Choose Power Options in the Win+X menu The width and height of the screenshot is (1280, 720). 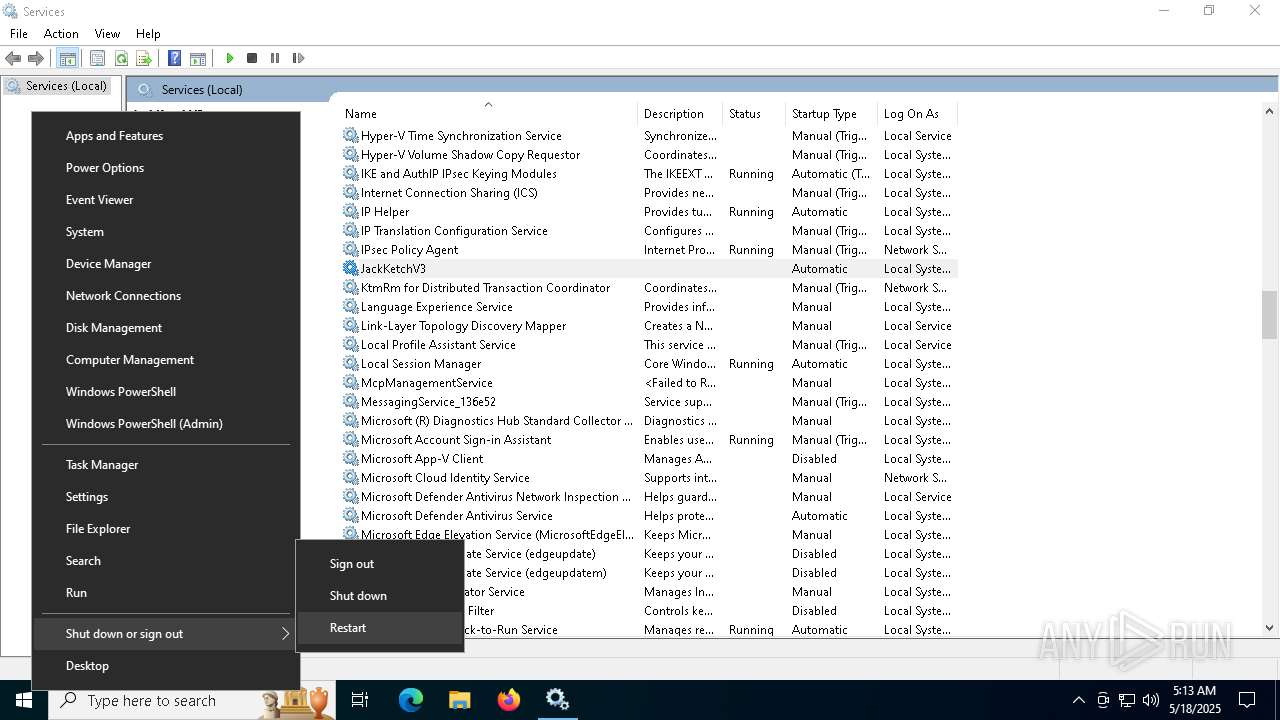pyautogui.click(x=166, y=168)
